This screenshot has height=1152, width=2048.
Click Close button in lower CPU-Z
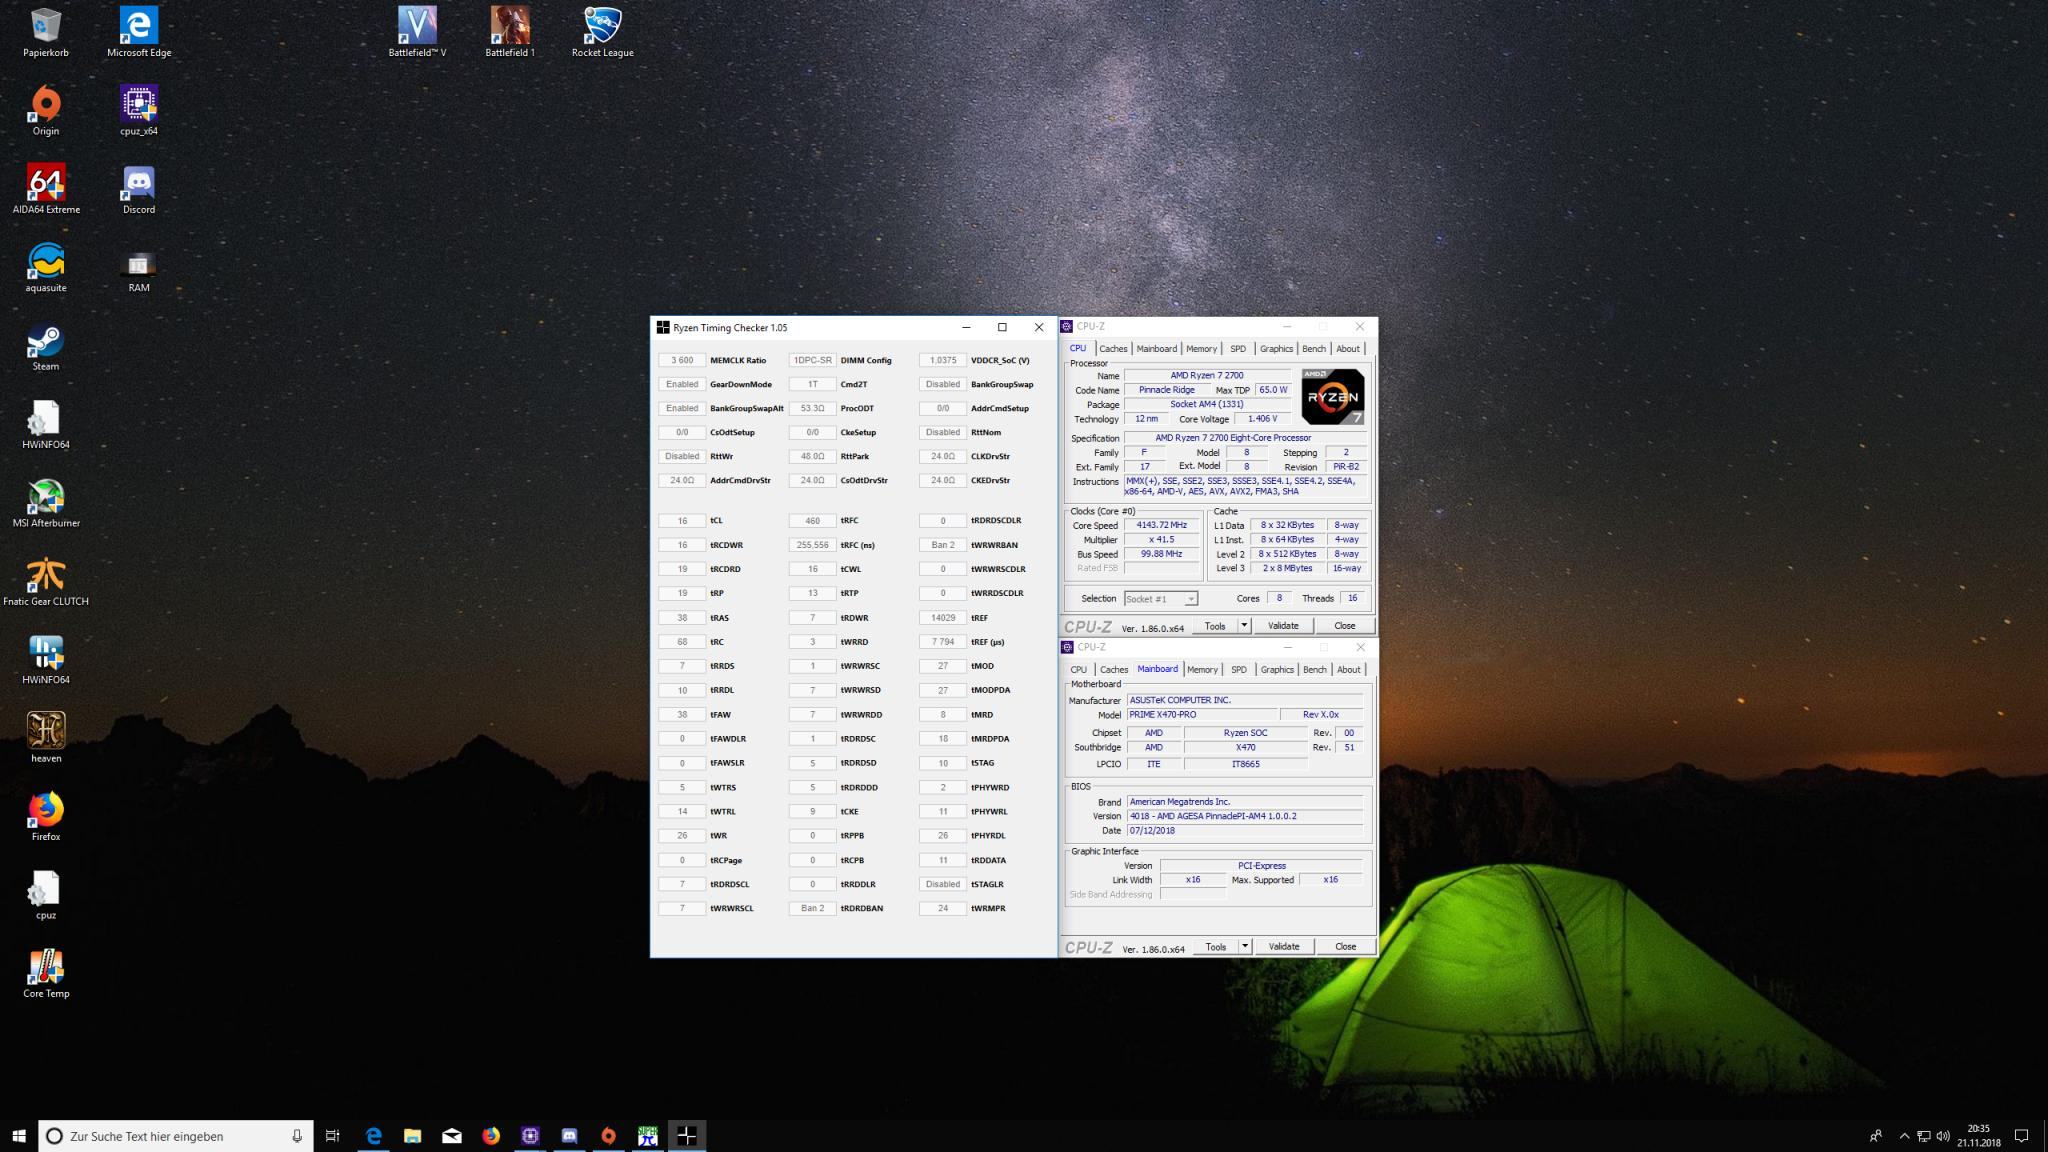(1346, 947)
